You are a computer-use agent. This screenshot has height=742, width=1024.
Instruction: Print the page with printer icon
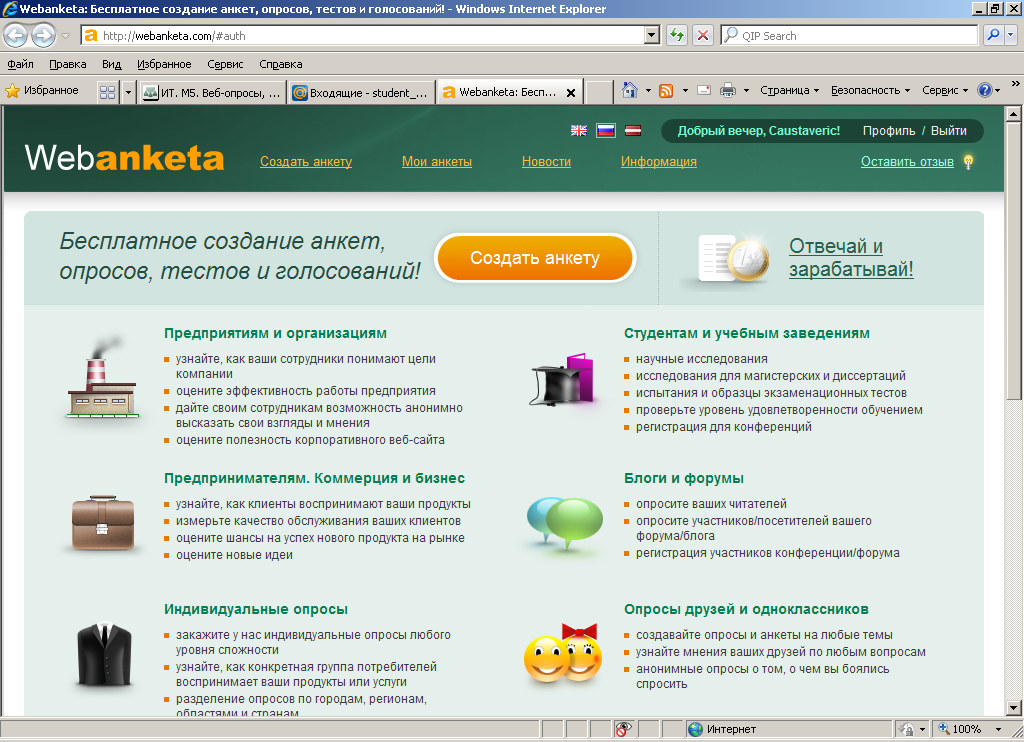point(728,91)
